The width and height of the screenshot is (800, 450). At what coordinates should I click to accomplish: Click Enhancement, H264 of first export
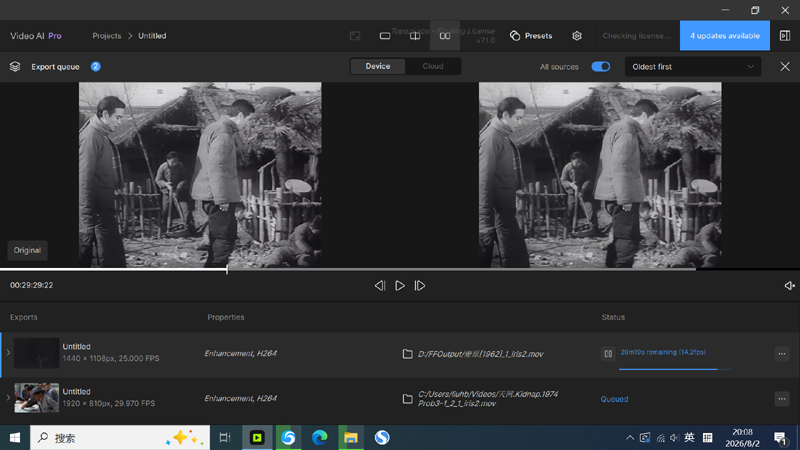[x=240, y=353]
